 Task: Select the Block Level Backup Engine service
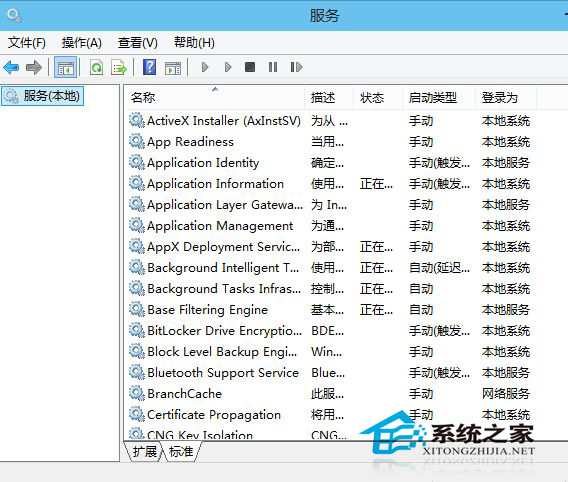330,352
